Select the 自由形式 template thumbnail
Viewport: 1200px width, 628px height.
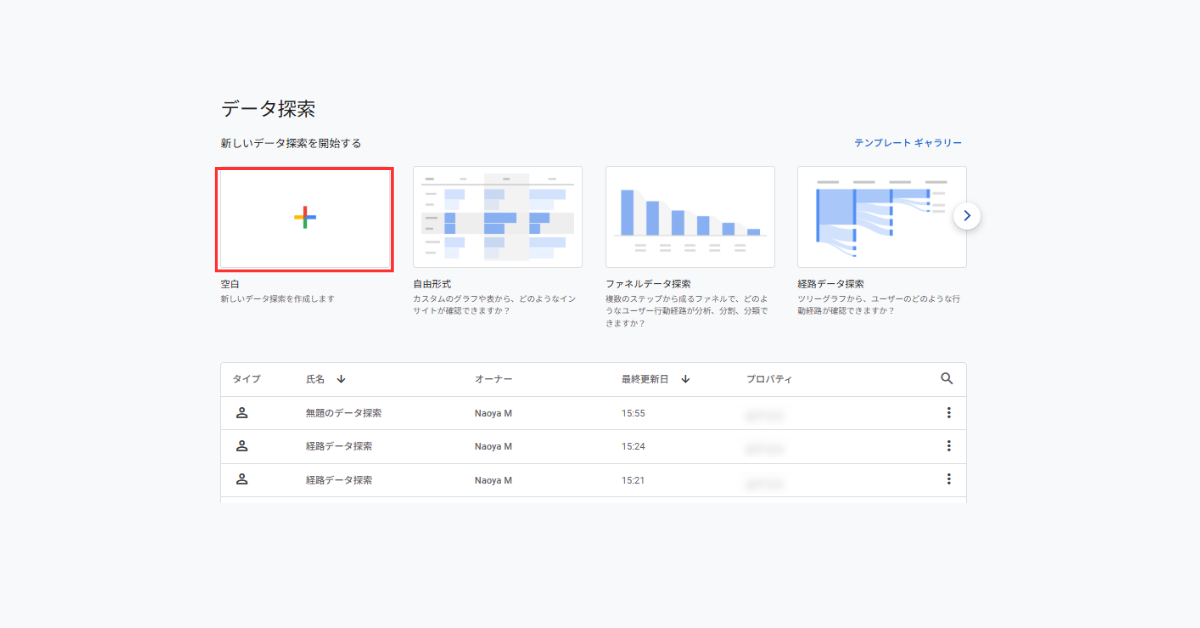[497, 217]
